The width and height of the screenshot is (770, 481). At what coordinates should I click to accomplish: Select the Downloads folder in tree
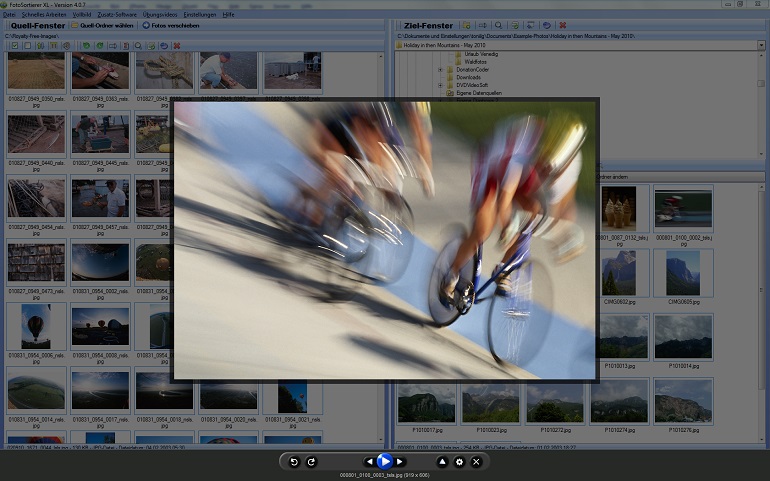468,77
